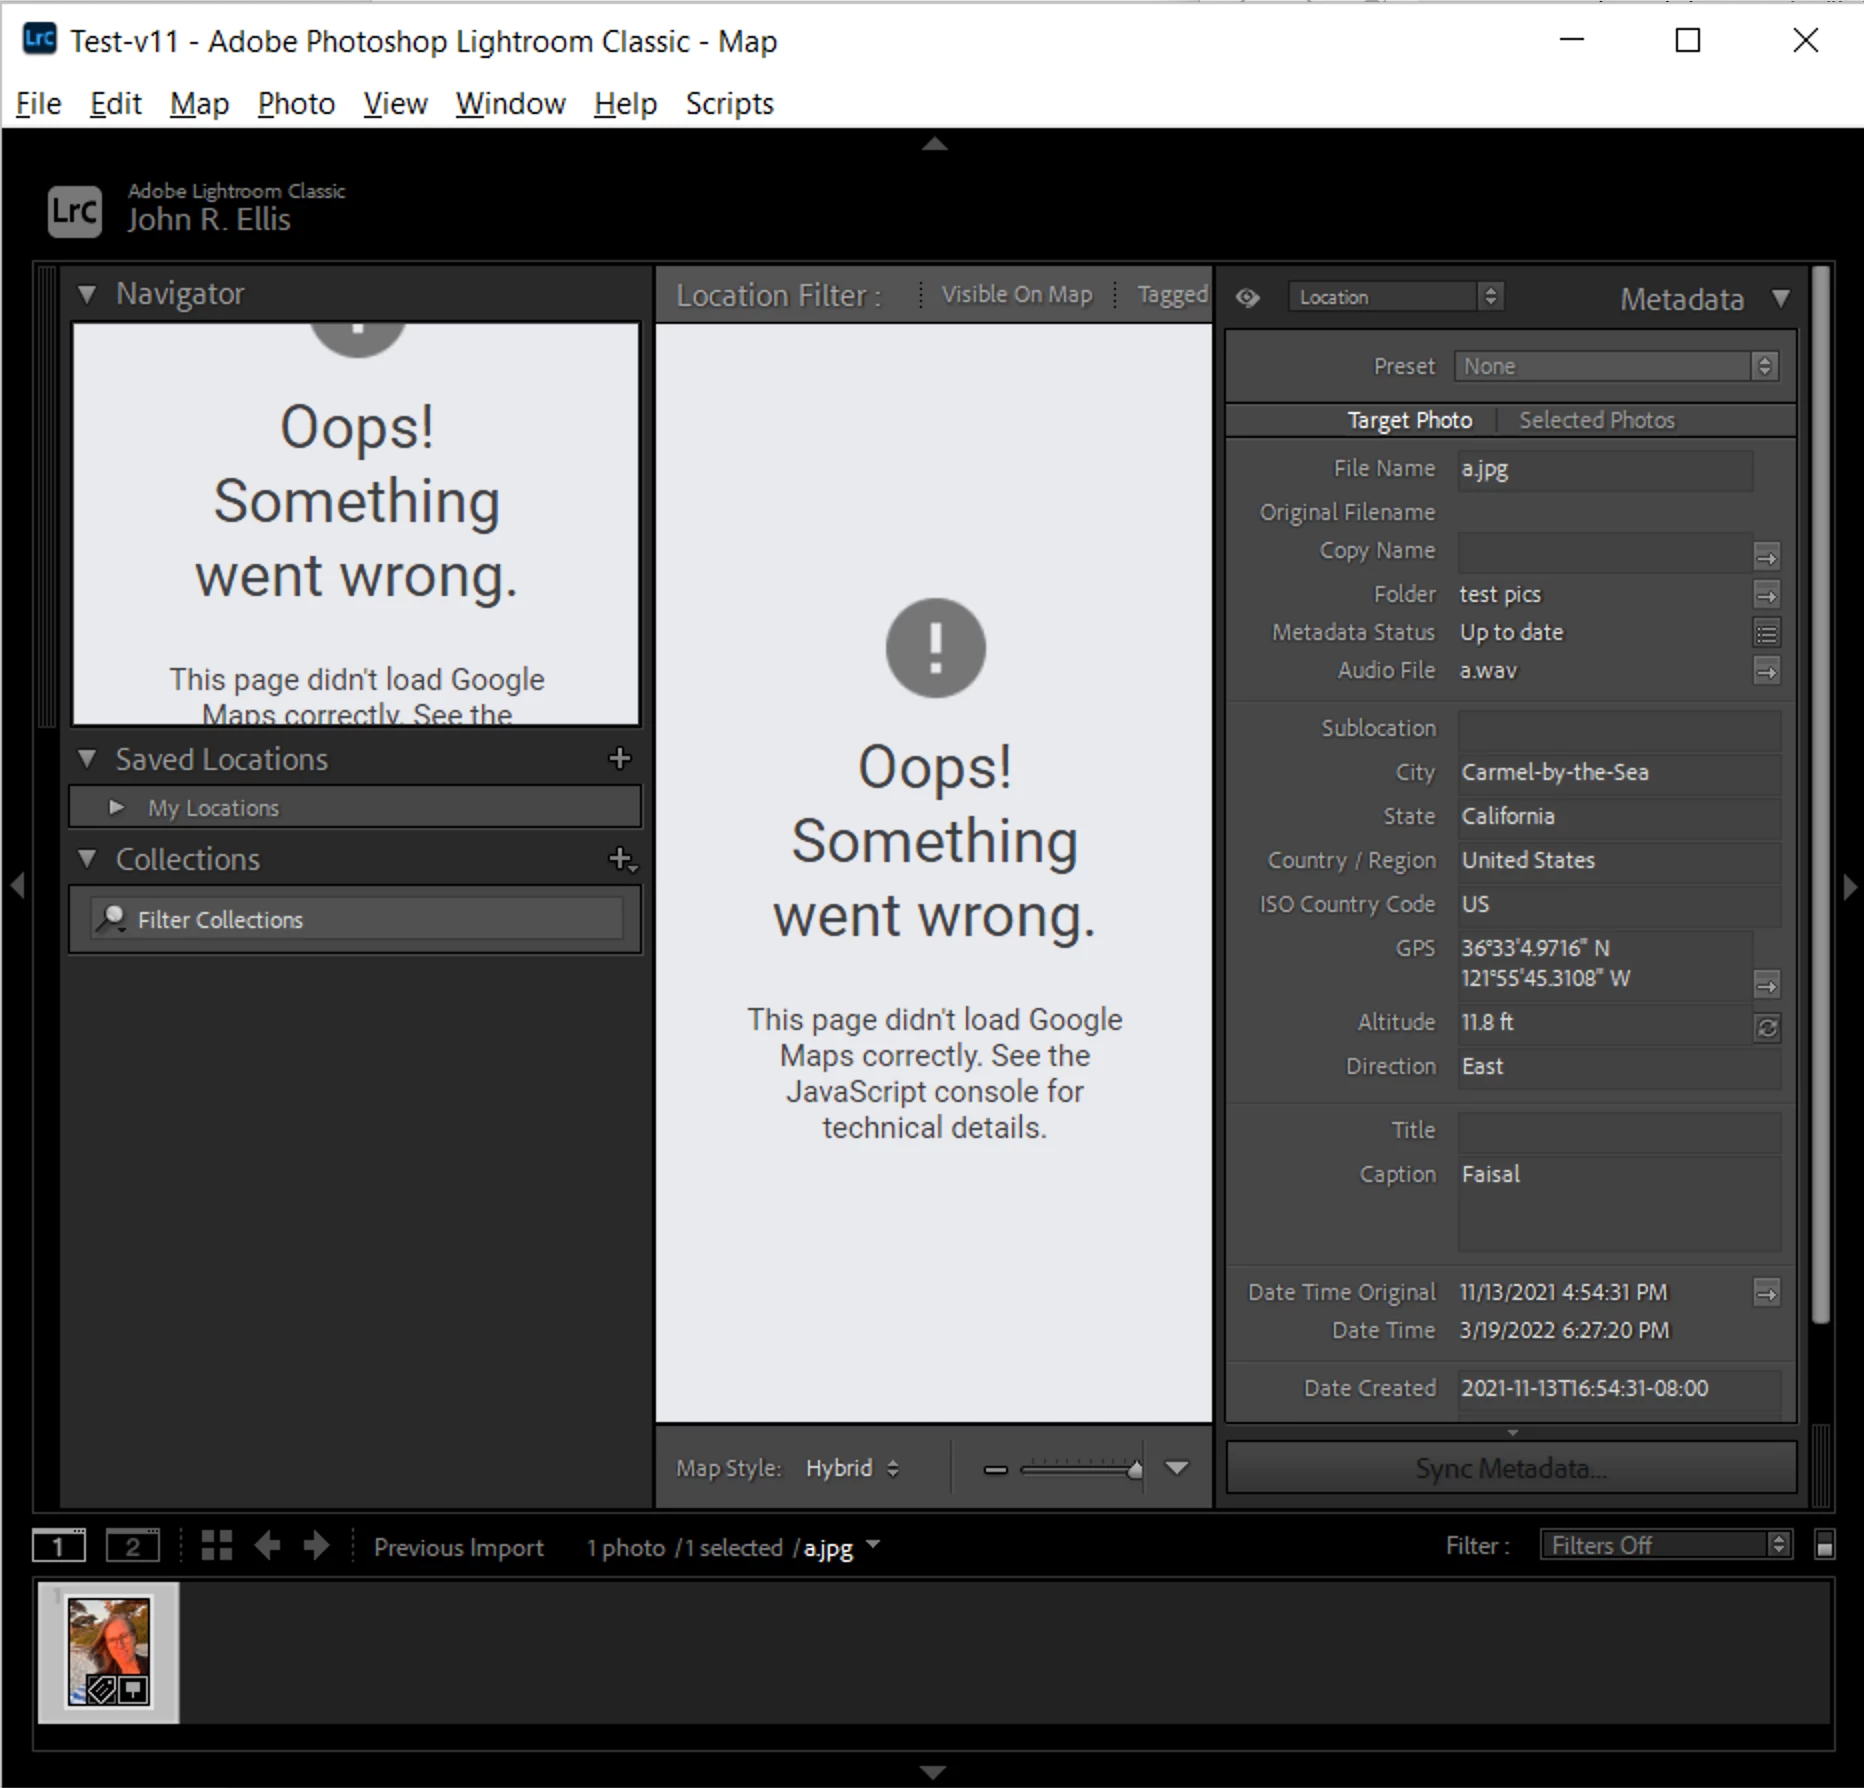Hide the top panel arrow

click(934, 144)
